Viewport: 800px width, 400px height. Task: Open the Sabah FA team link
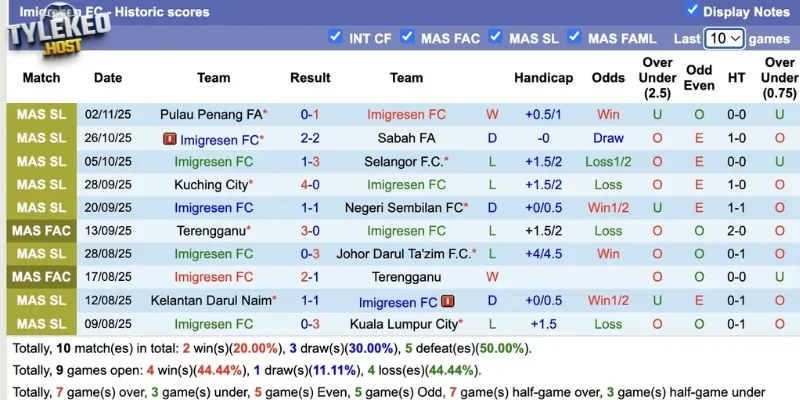(406, 138)
